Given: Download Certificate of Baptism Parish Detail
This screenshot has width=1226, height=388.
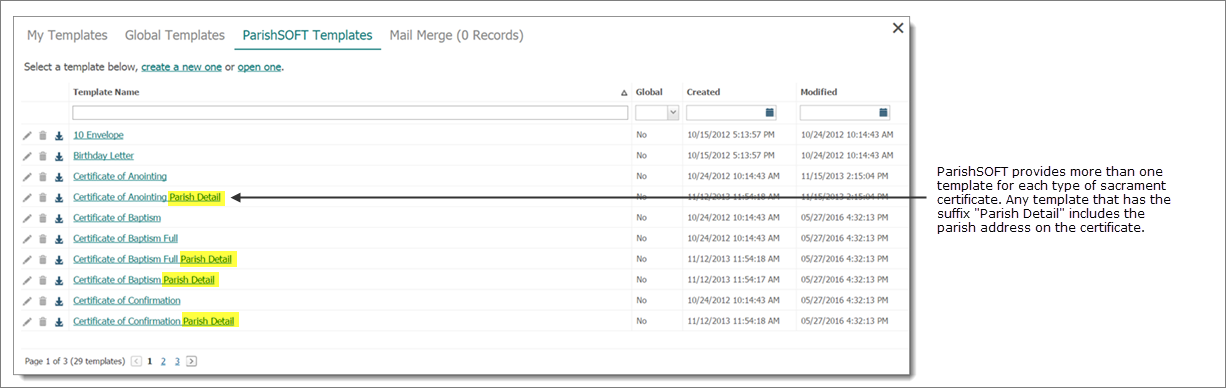Looking at the screenshot, I should [58, 280].
